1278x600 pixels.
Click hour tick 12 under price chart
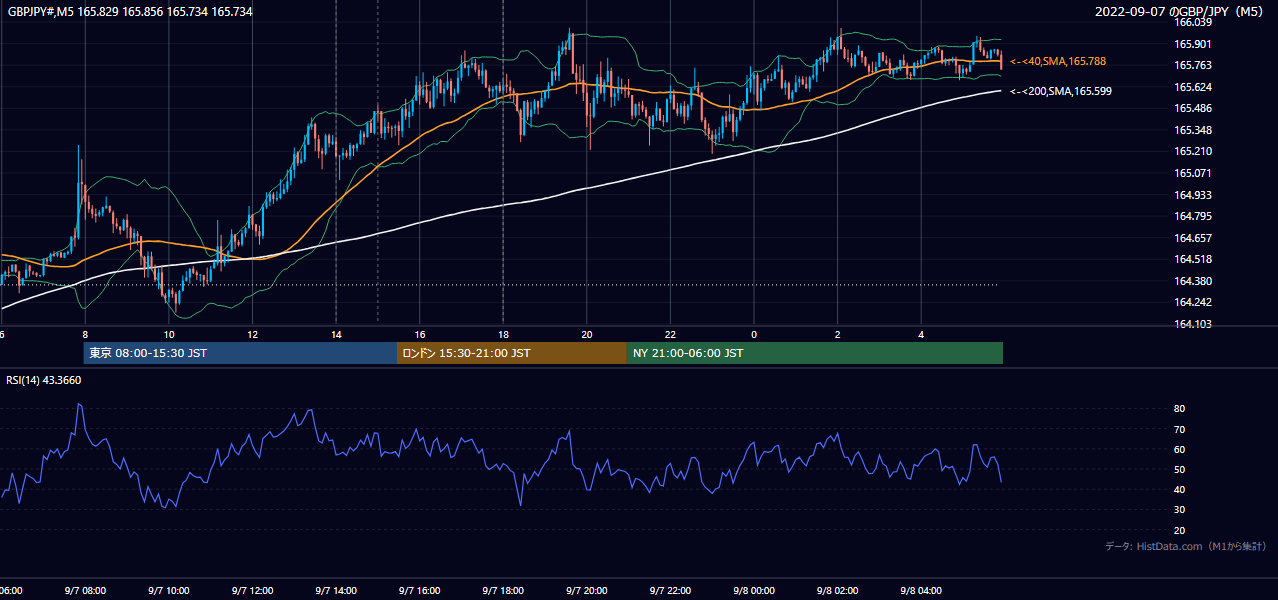click(x=252, y=335)
